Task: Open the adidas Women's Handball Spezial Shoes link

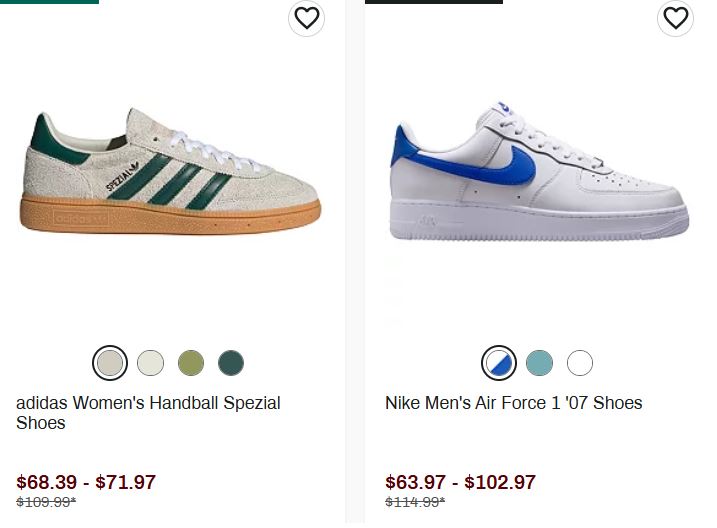Action: (148, 412)
